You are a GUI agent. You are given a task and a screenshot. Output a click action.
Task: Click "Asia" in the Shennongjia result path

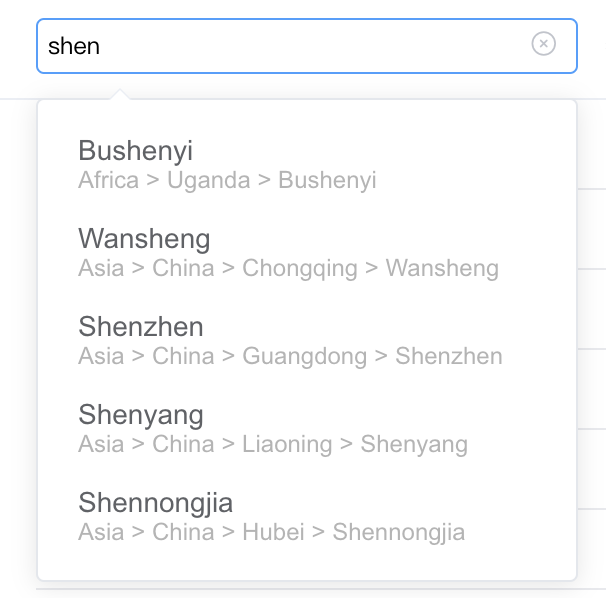coord(101,533)
